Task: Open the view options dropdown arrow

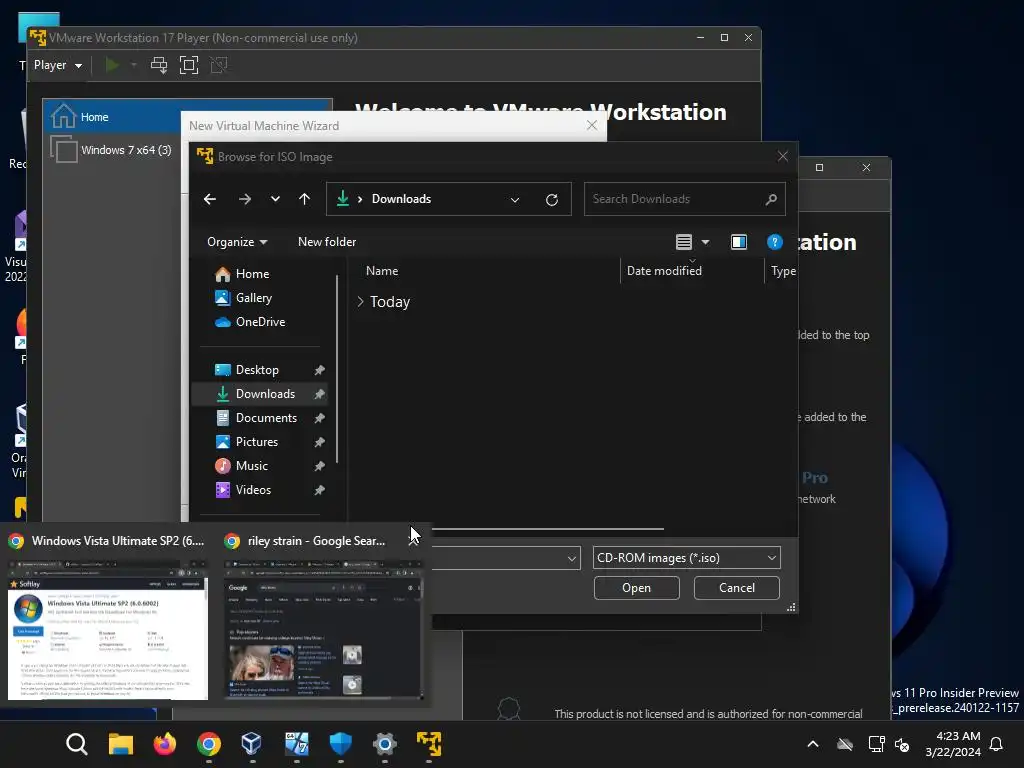Action: pos(705,242)
